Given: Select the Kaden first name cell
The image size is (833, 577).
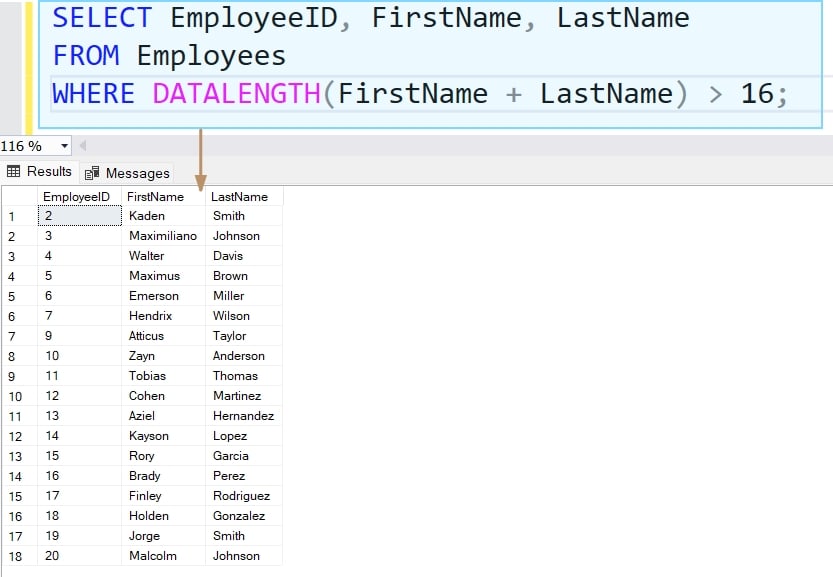Looking at the screenshot, I should [164, 216].
